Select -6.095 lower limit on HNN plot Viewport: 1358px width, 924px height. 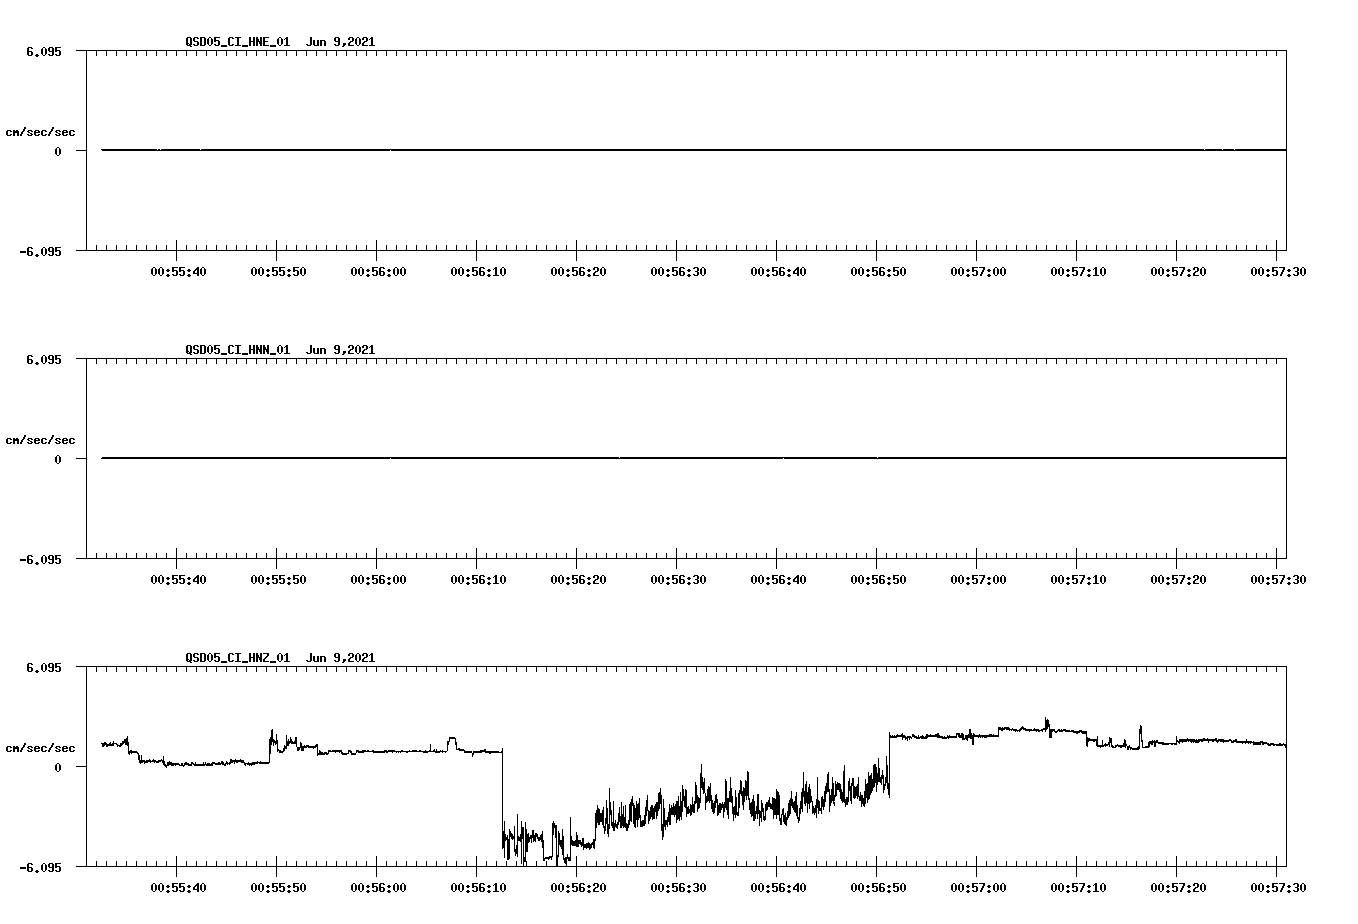point(41,560)
